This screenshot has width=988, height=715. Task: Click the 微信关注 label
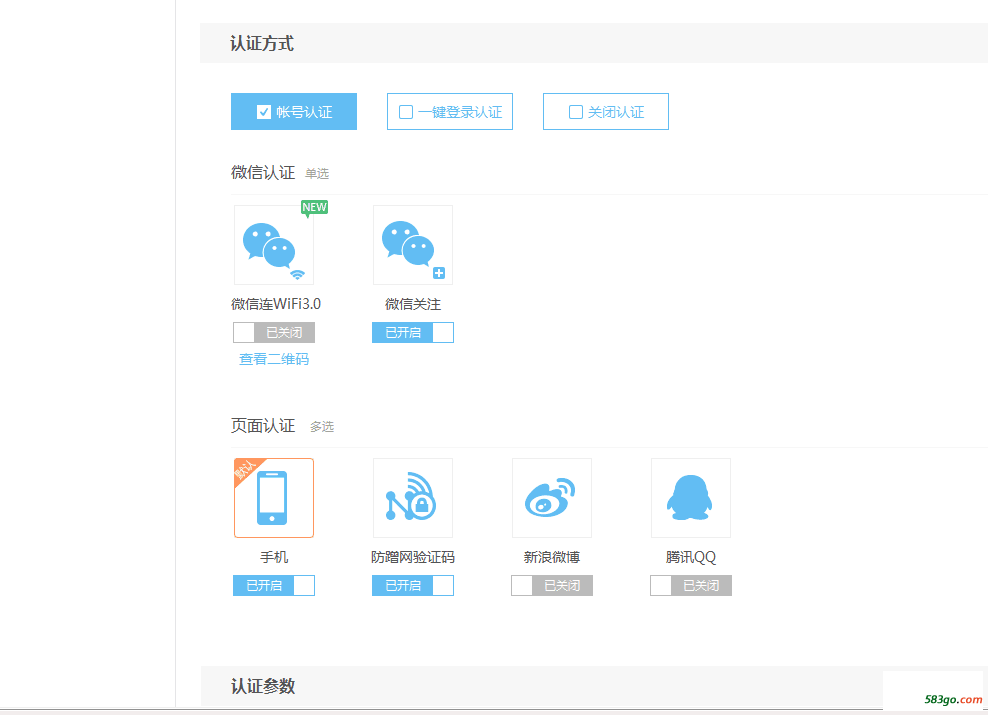413,304
